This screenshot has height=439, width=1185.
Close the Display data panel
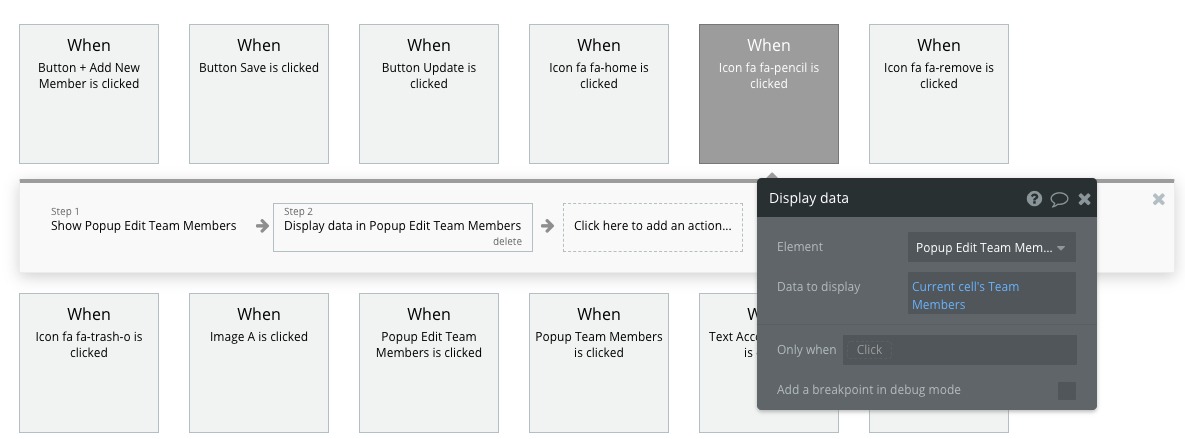tap(1084, 199)
